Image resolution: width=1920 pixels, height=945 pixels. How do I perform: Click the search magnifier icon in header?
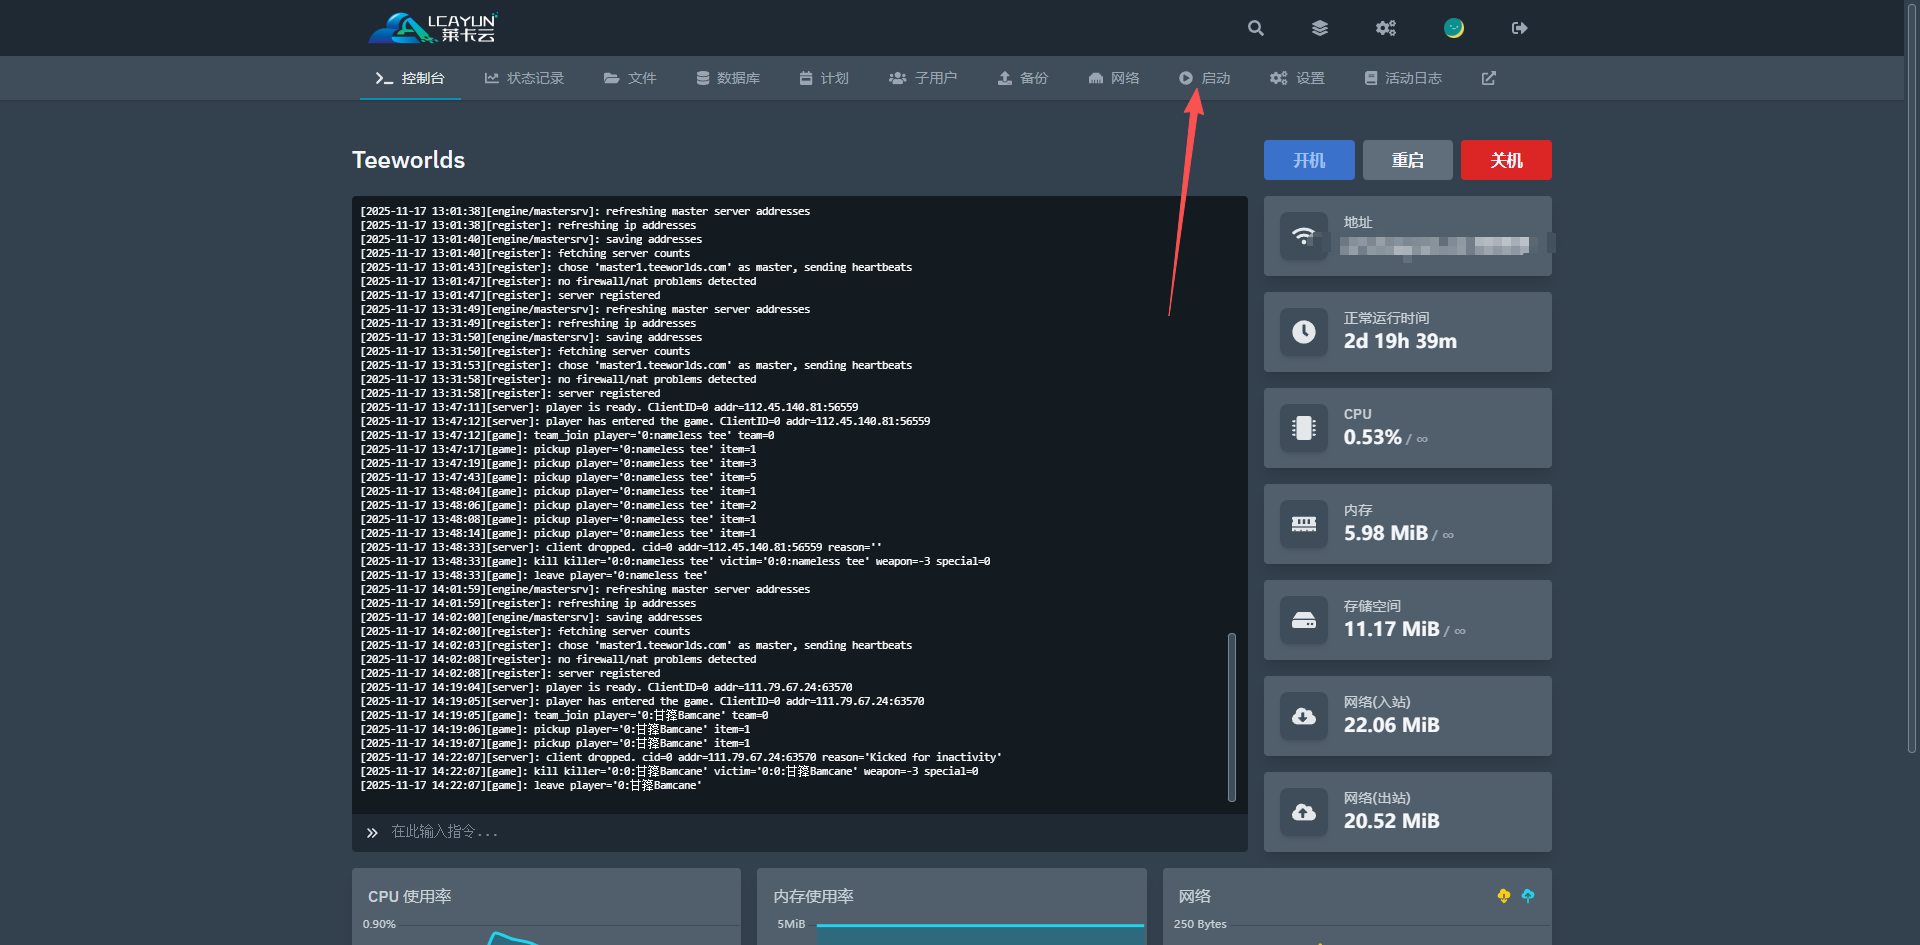(x=1256, y=28)
